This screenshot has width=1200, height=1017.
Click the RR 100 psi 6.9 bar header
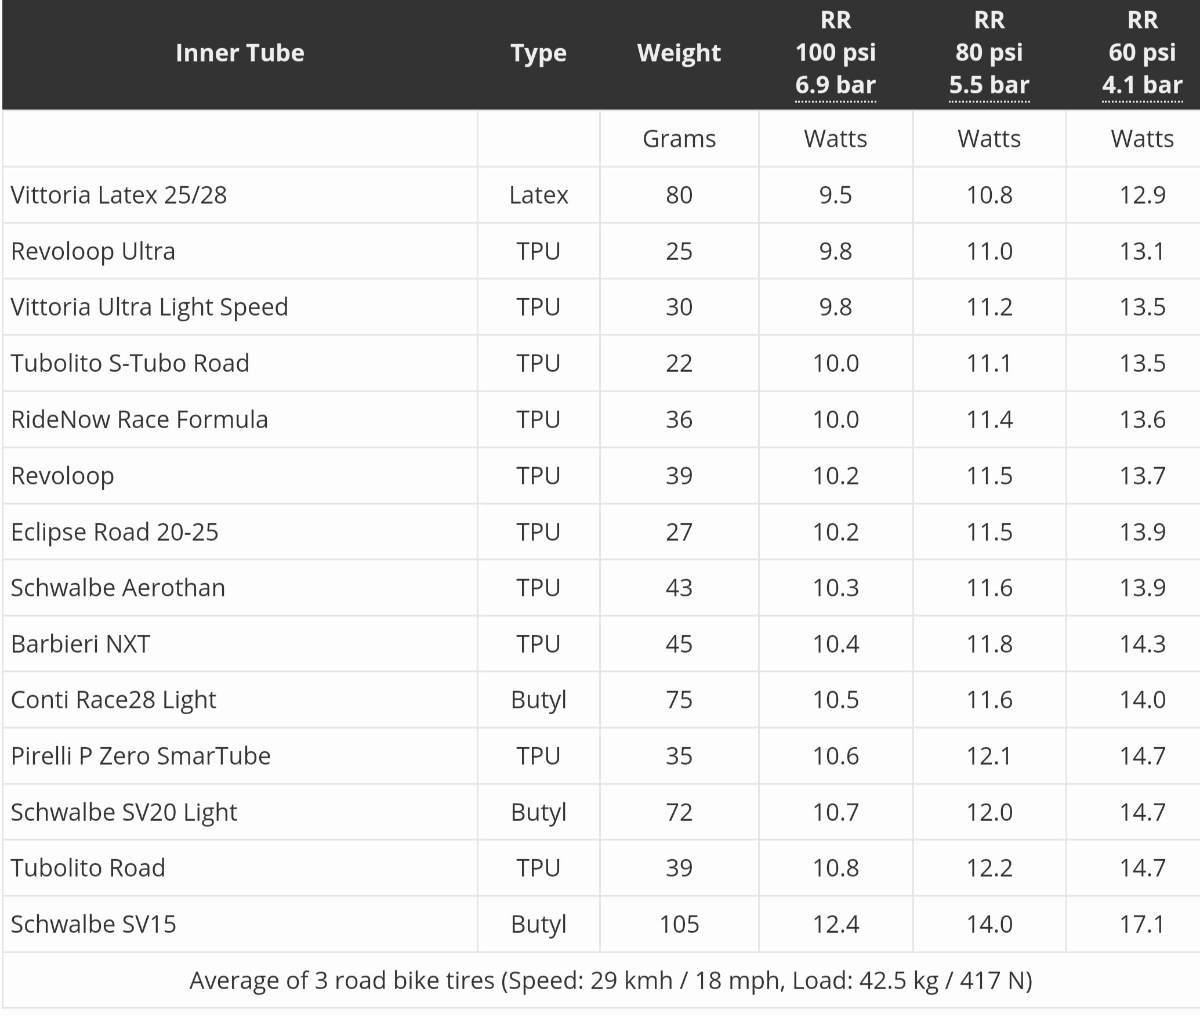click(836, 53)
